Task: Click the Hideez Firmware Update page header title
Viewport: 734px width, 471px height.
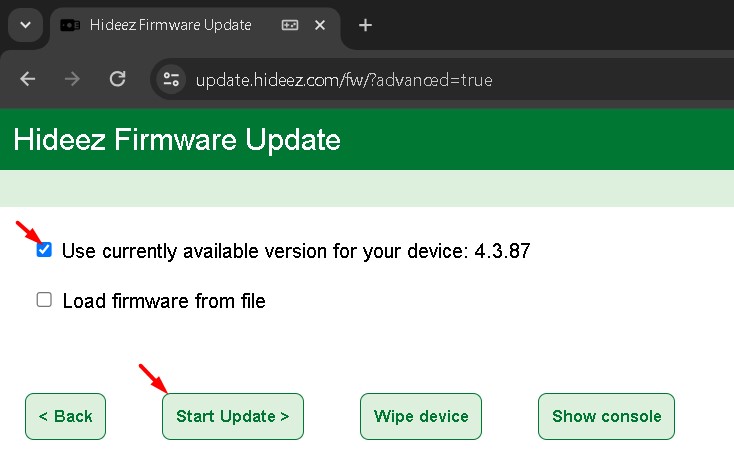Action: (x=177, y=140)
